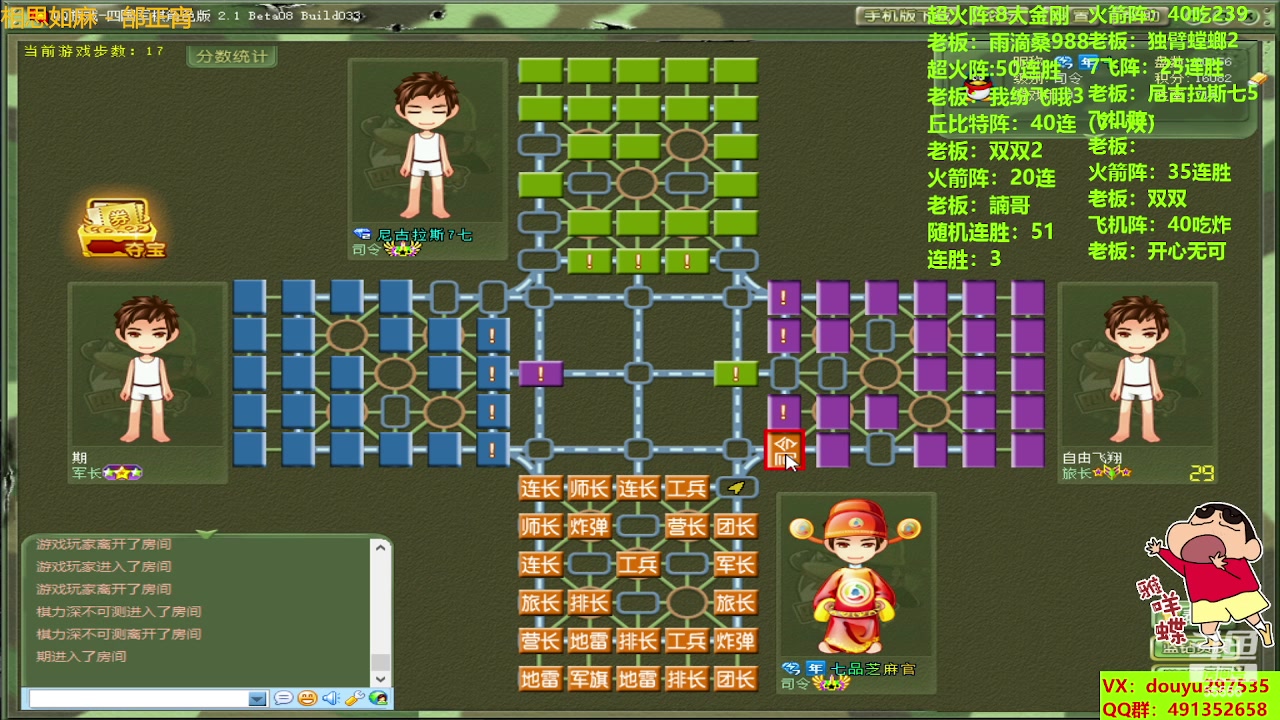Select the 旅长 piece below 军长

(x=735, y=603)
